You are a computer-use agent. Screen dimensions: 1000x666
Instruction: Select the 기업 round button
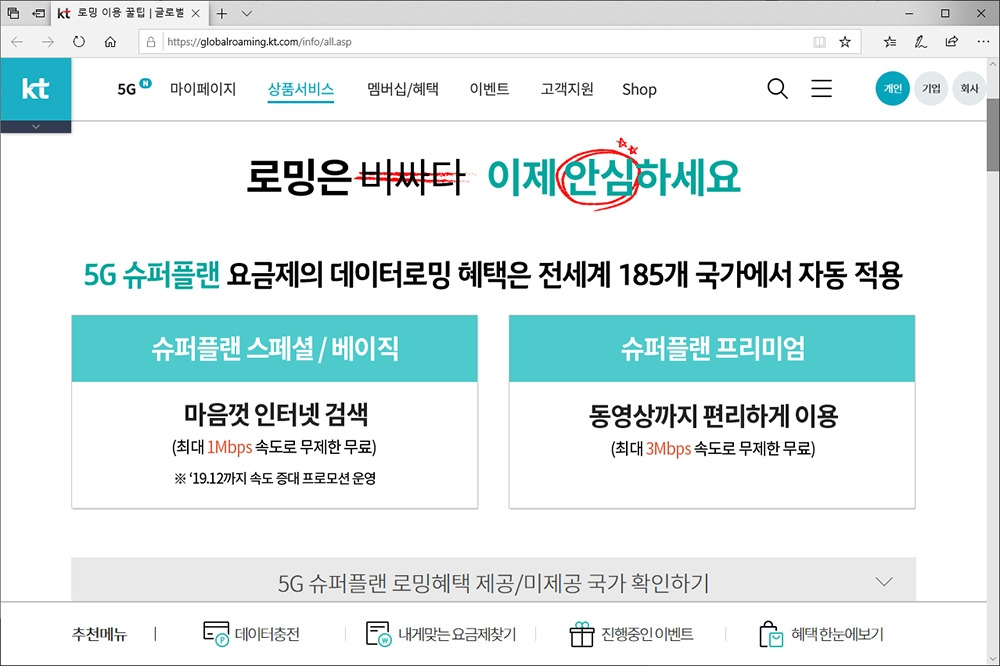point(931,89)
